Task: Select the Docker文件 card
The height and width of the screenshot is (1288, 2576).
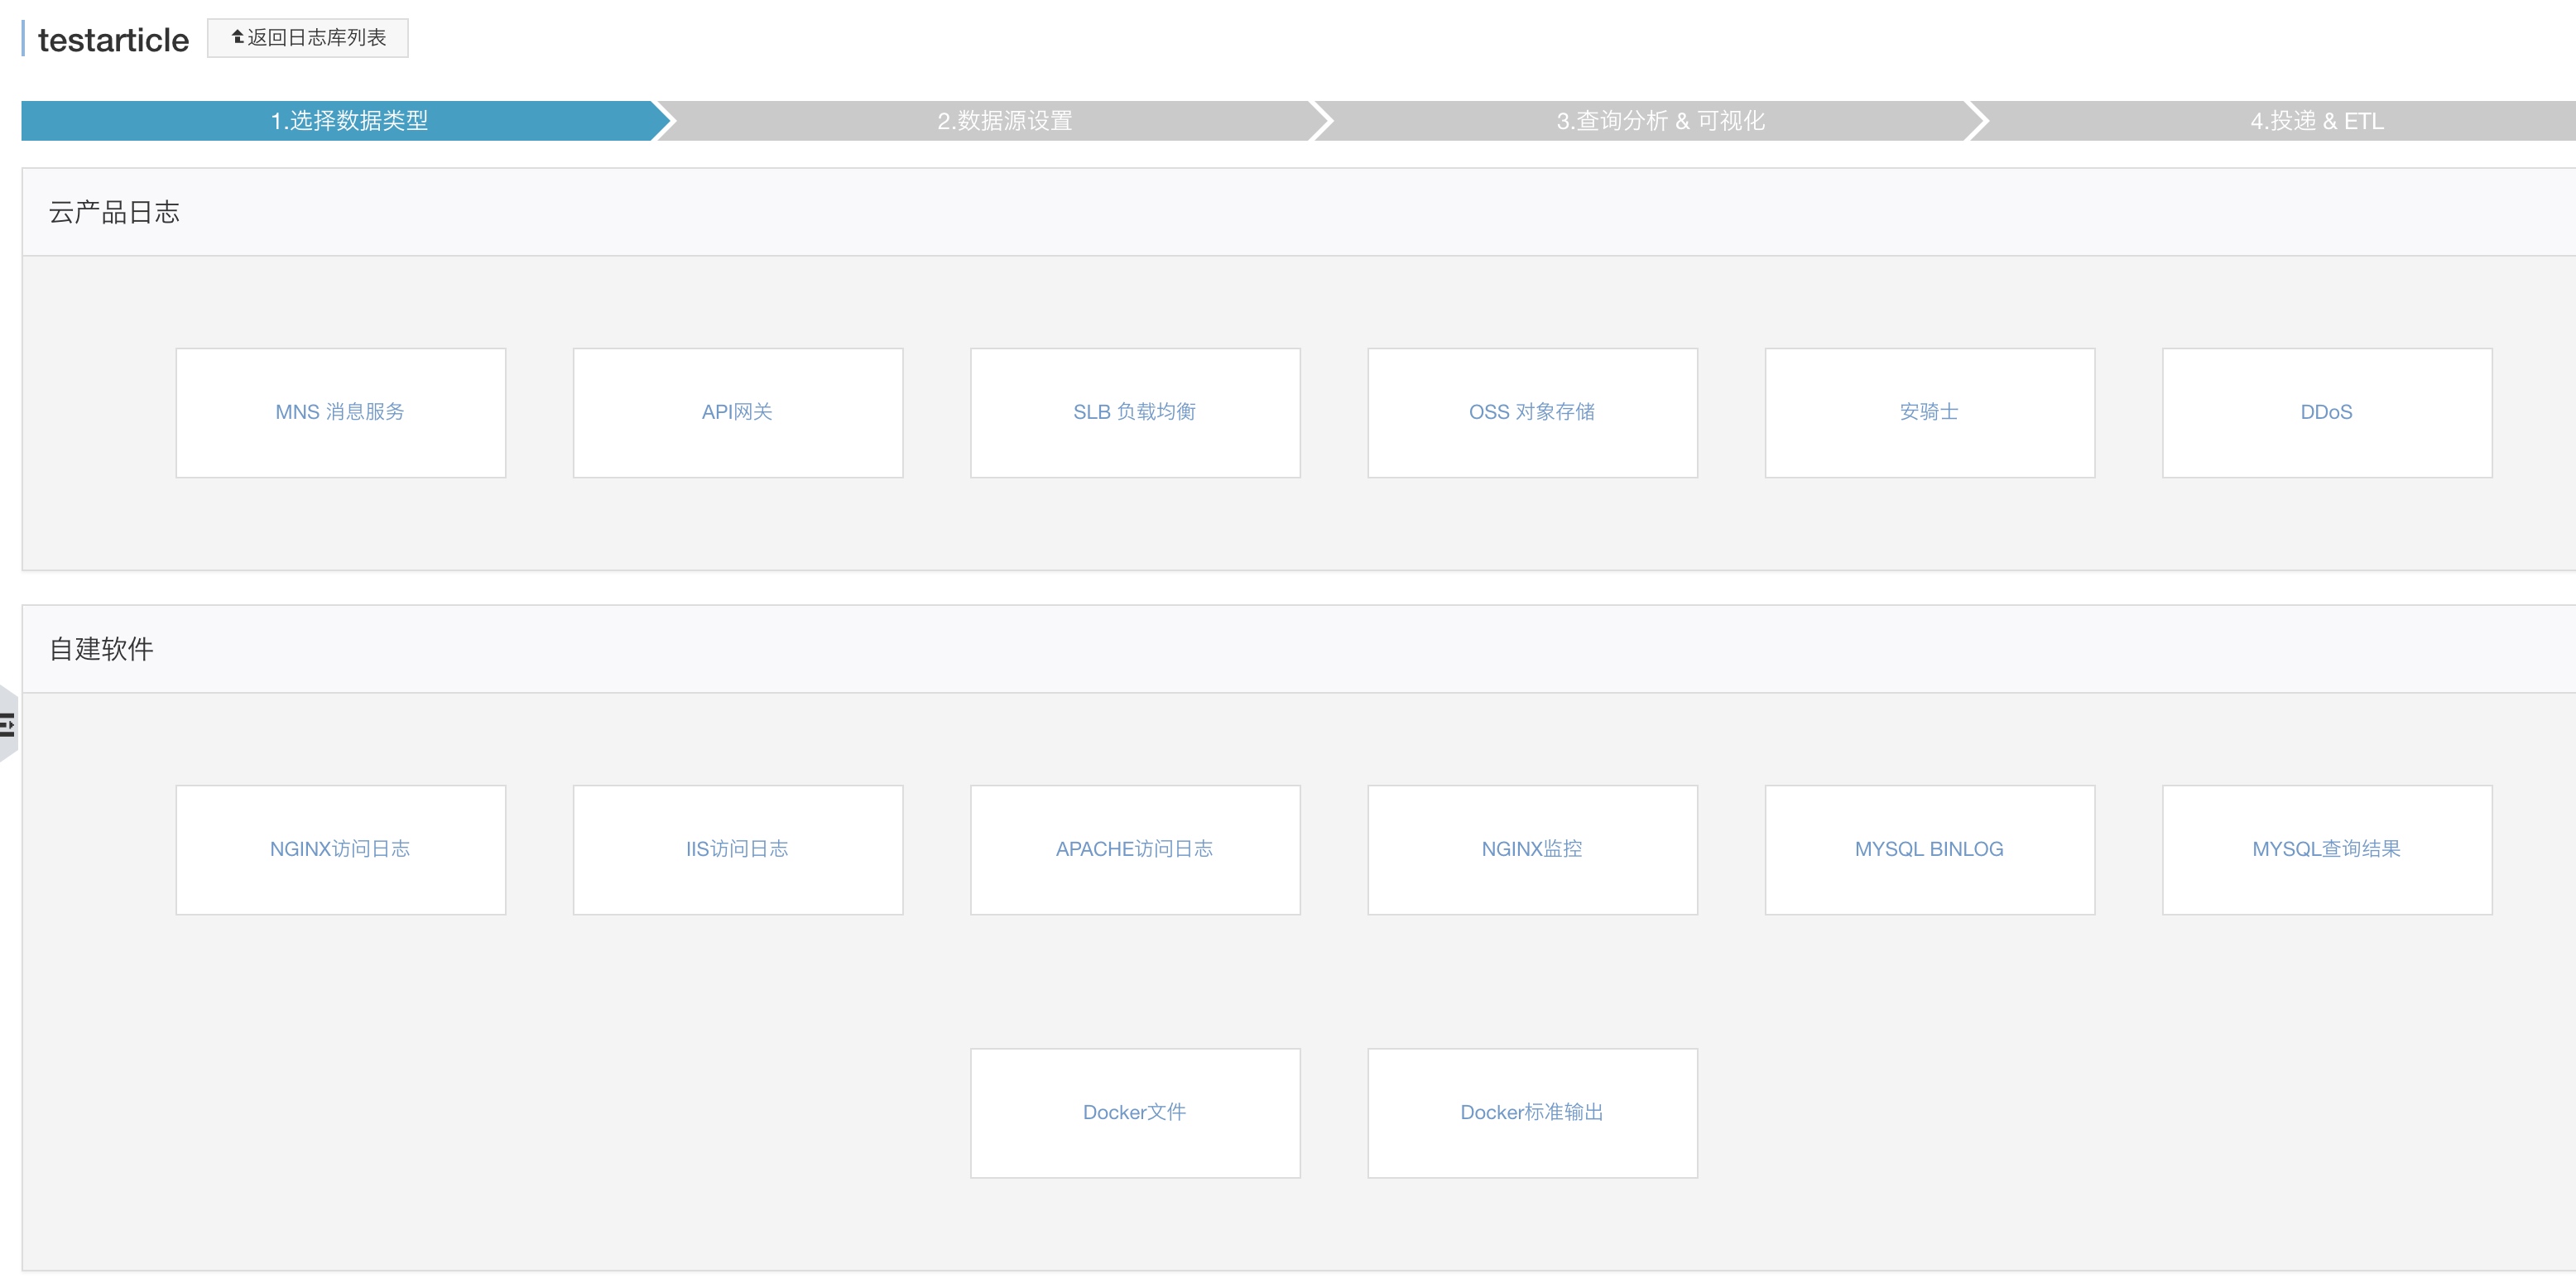Action: click(x=1135, y=1113)
